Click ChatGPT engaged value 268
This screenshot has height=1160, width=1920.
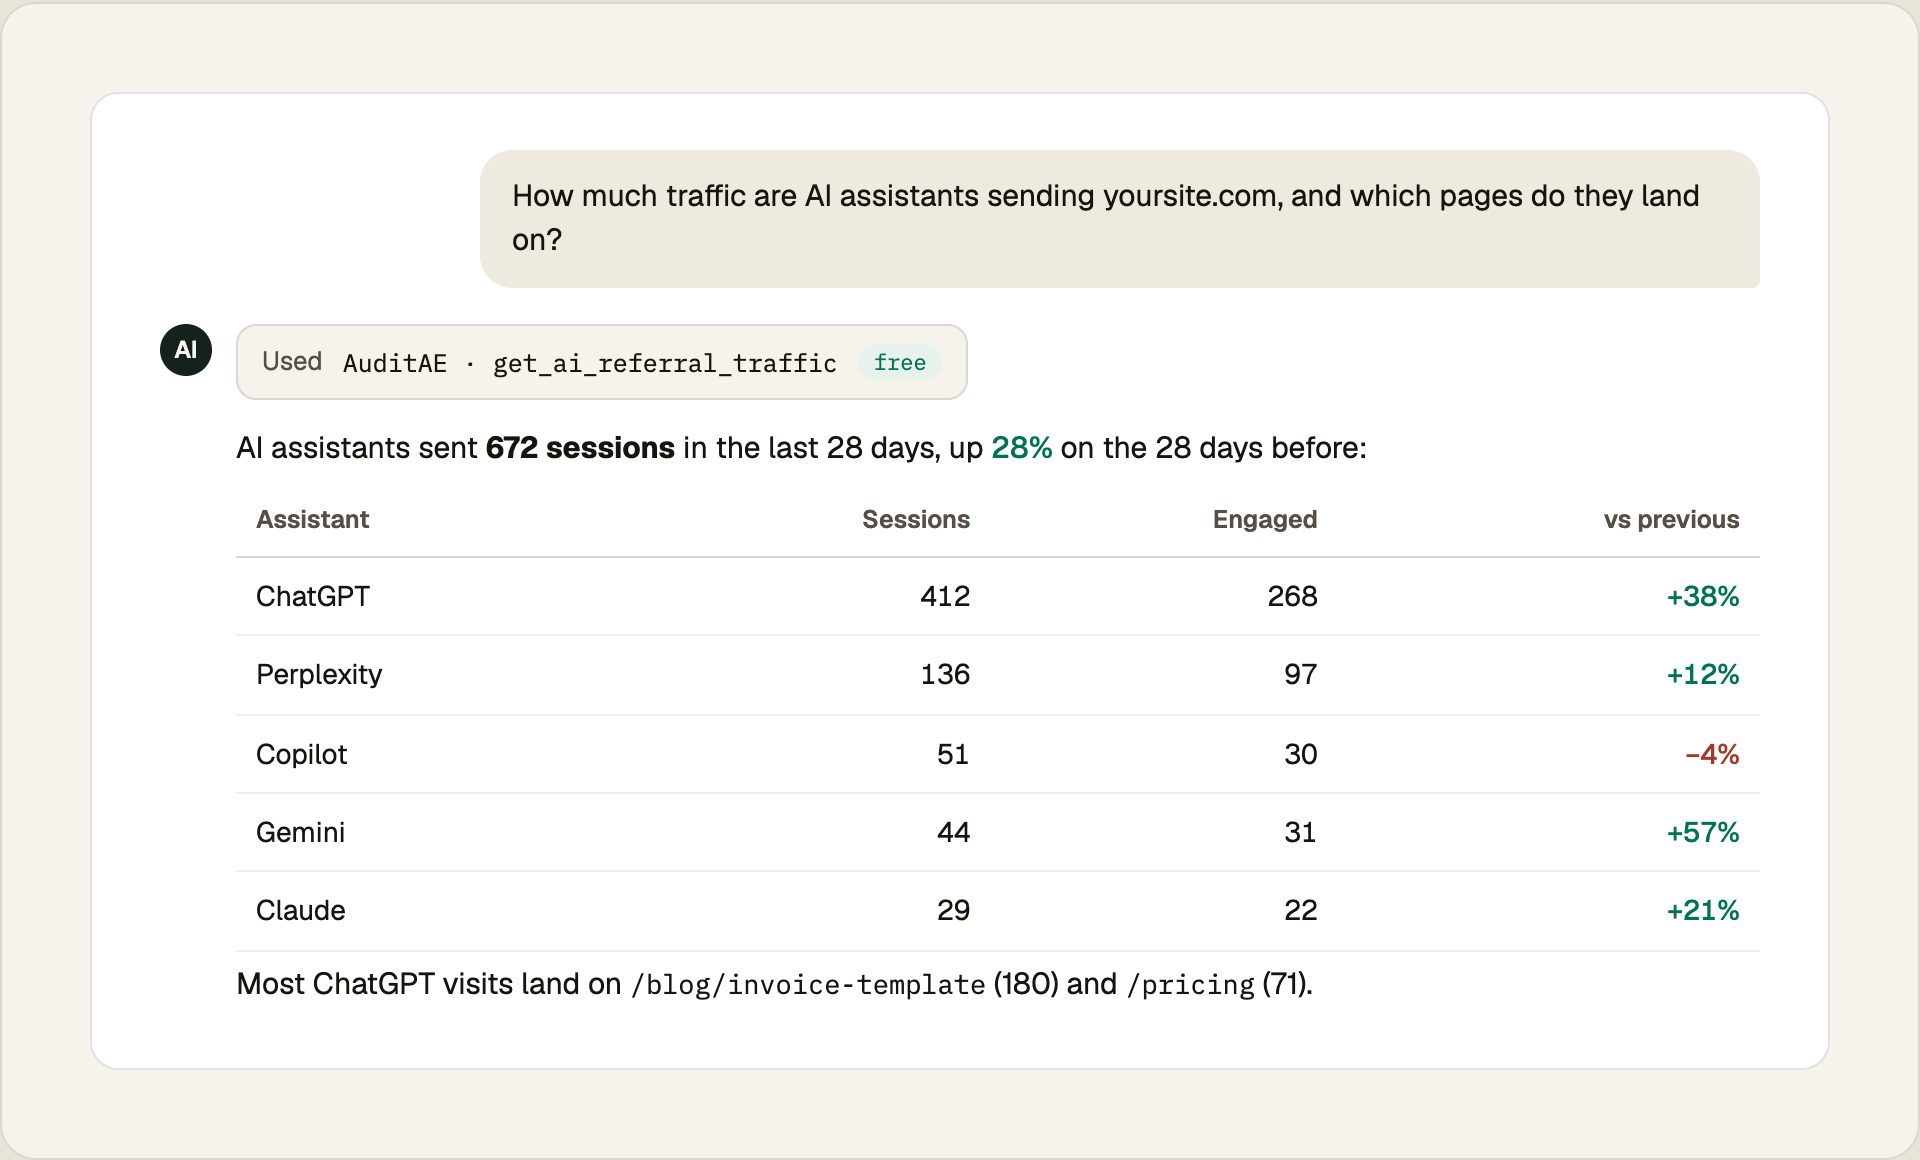point(1292,597)
